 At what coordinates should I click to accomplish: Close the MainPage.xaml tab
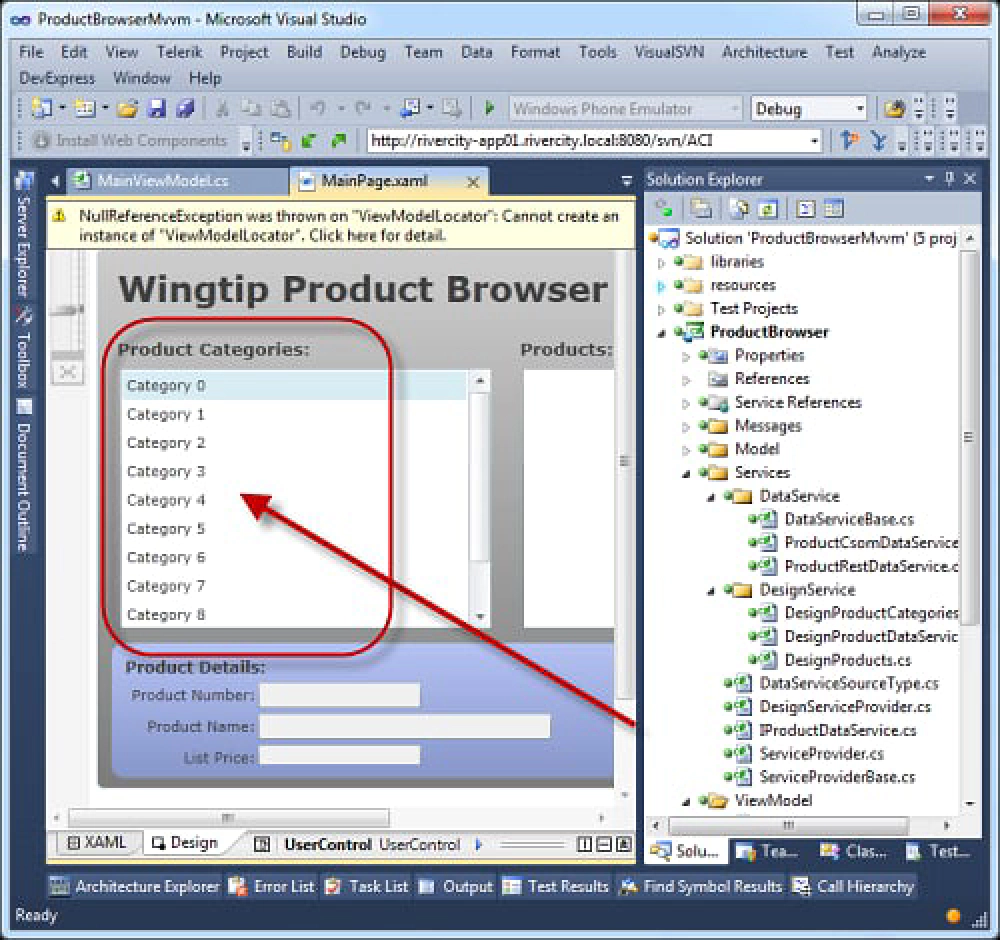click(x=473, y=182)
